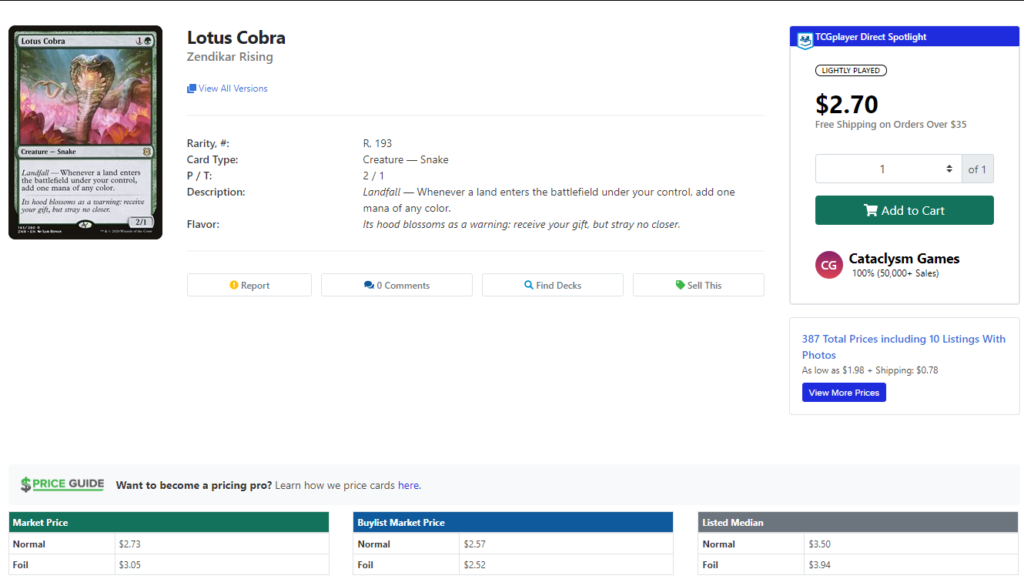The image size is (1024, 579).
Task: Click the flavor text about hood blossoms
Action: pyautogui.click(x=521, y=224)
